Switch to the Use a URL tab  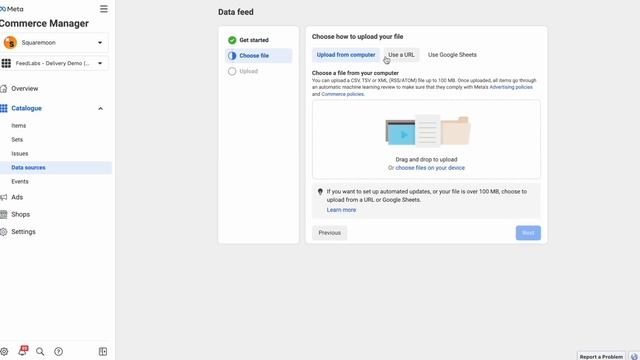click(x=401, y=55)
